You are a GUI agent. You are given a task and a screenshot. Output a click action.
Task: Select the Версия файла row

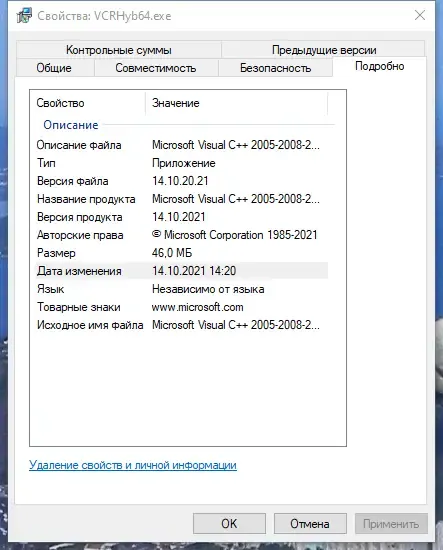click(x=182, y=181)
